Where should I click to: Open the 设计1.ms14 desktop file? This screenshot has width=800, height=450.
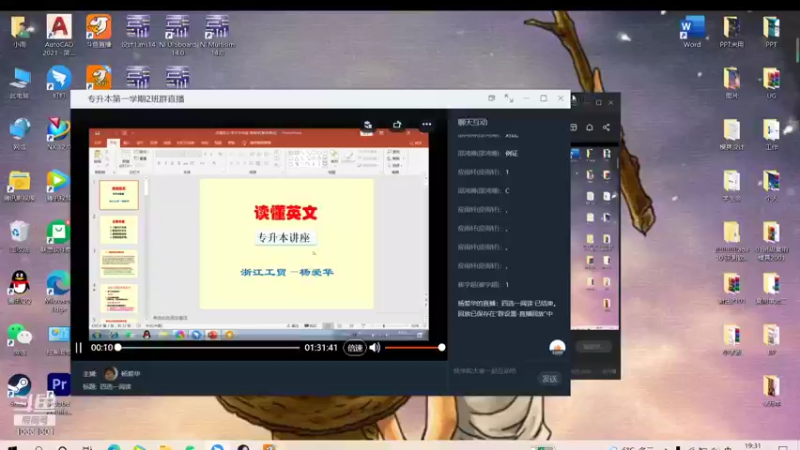point(138,31)
